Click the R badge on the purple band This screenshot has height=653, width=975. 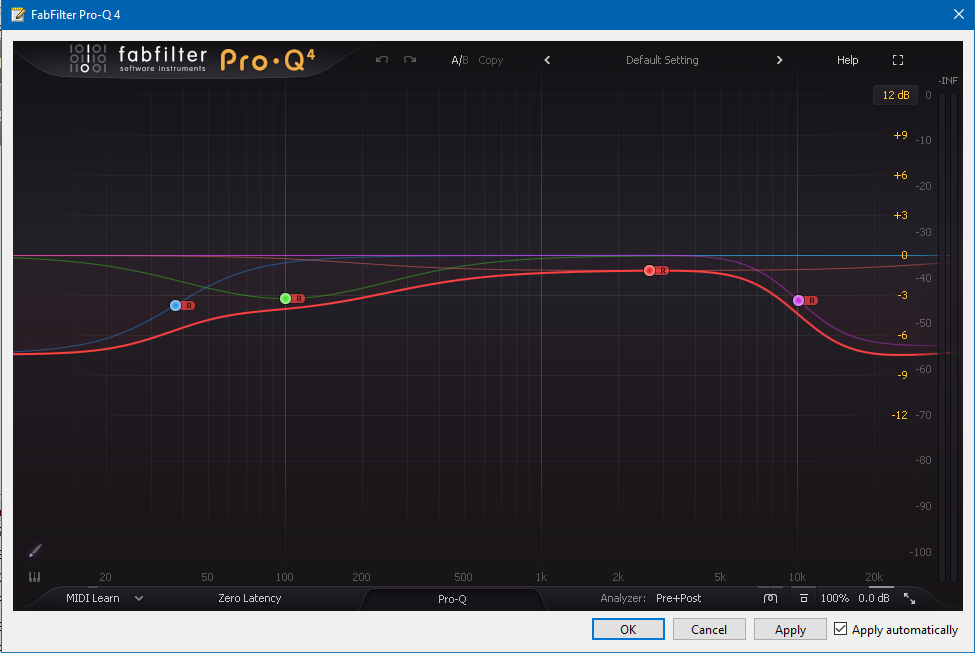[812, 300]
